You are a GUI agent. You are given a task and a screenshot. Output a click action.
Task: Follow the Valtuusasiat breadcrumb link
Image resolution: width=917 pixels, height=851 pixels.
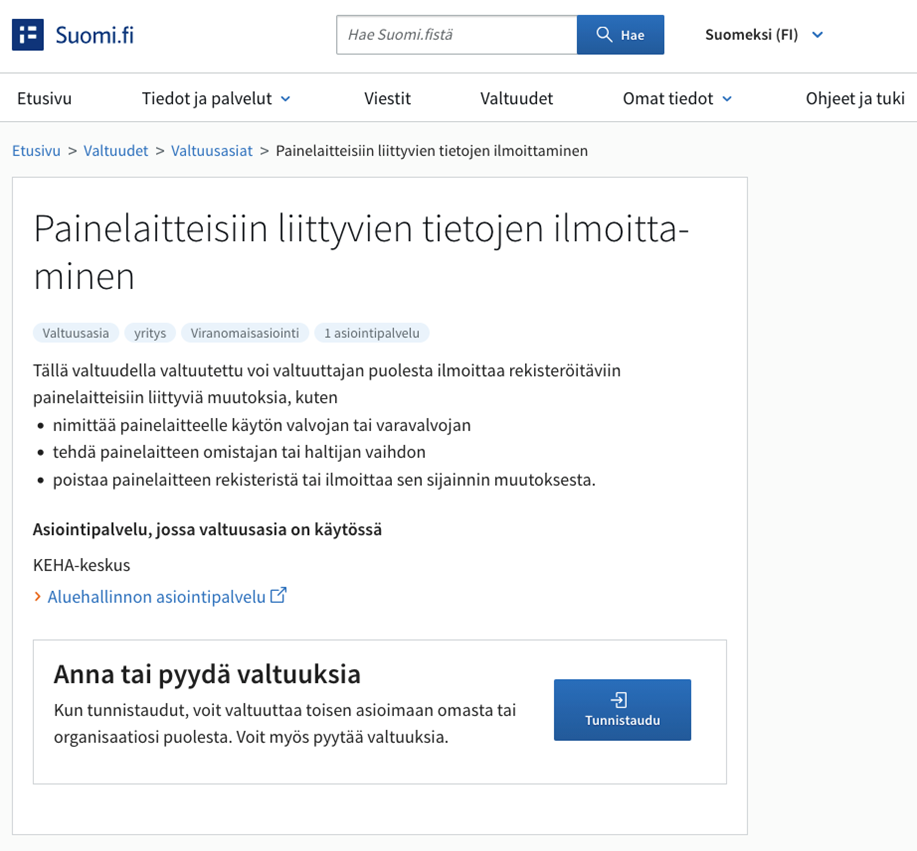(x=213, y=151)
